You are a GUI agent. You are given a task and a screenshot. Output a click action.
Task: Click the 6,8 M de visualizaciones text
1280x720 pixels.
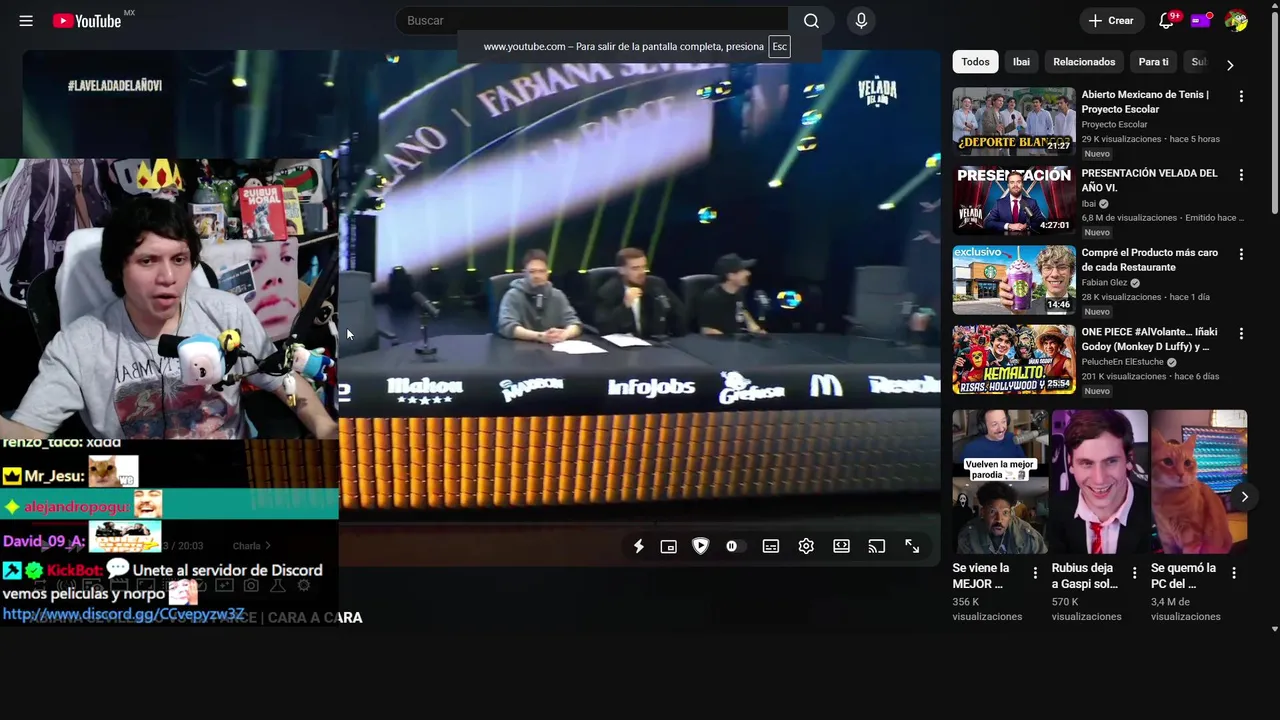point(1129,218)
